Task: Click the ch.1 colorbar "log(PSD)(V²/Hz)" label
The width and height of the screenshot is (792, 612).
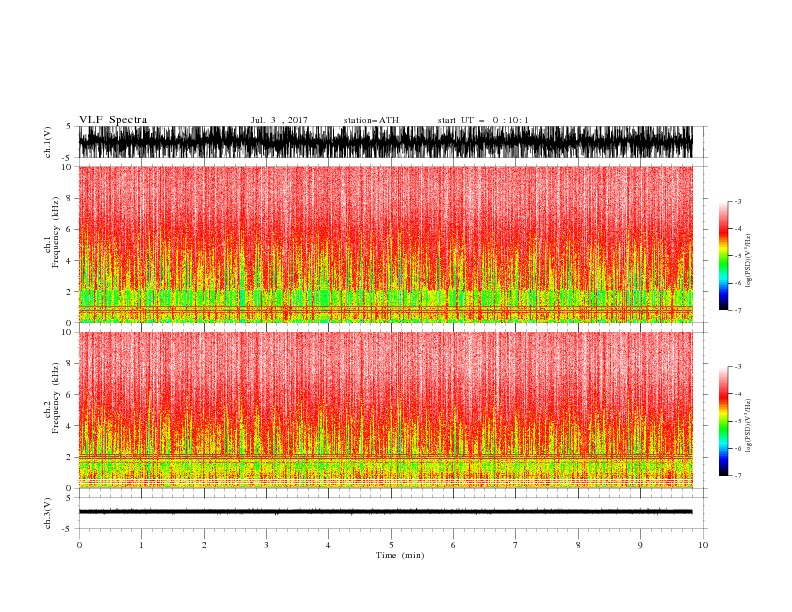Action: coord(748,261)
